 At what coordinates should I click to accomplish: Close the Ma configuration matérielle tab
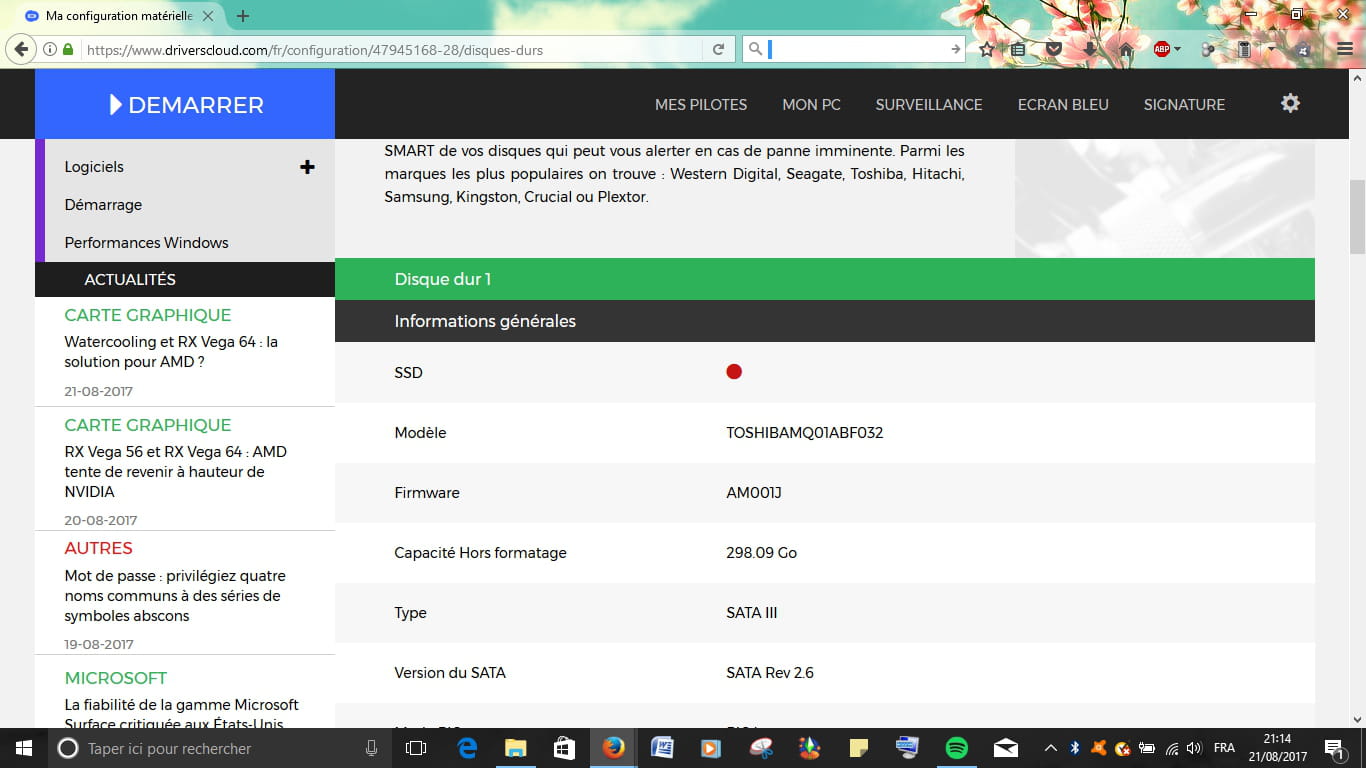pos(208,16)
